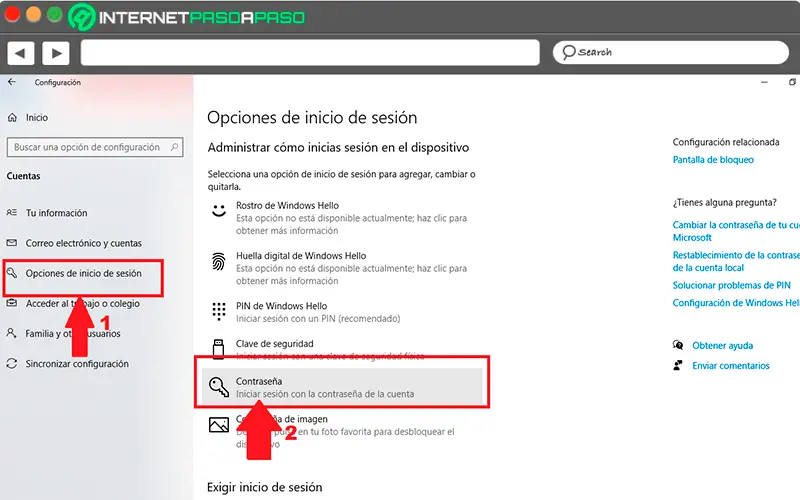
Task: Click the browser back arrow button
Action: [20, 53]
